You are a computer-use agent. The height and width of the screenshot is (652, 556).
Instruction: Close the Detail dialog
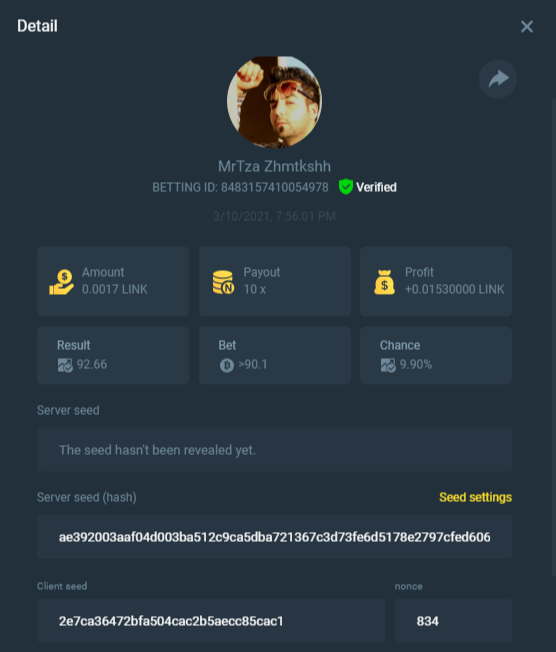click(526, 27)
